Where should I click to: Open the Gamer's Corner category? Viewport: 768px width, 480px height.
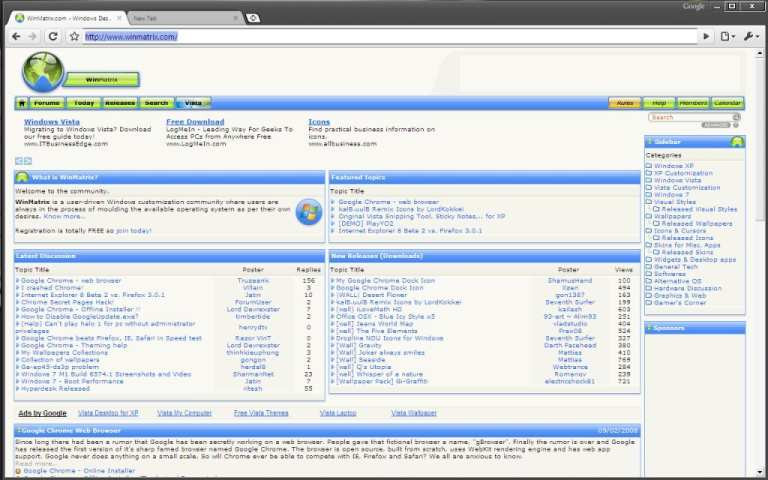tap(680, 303)
